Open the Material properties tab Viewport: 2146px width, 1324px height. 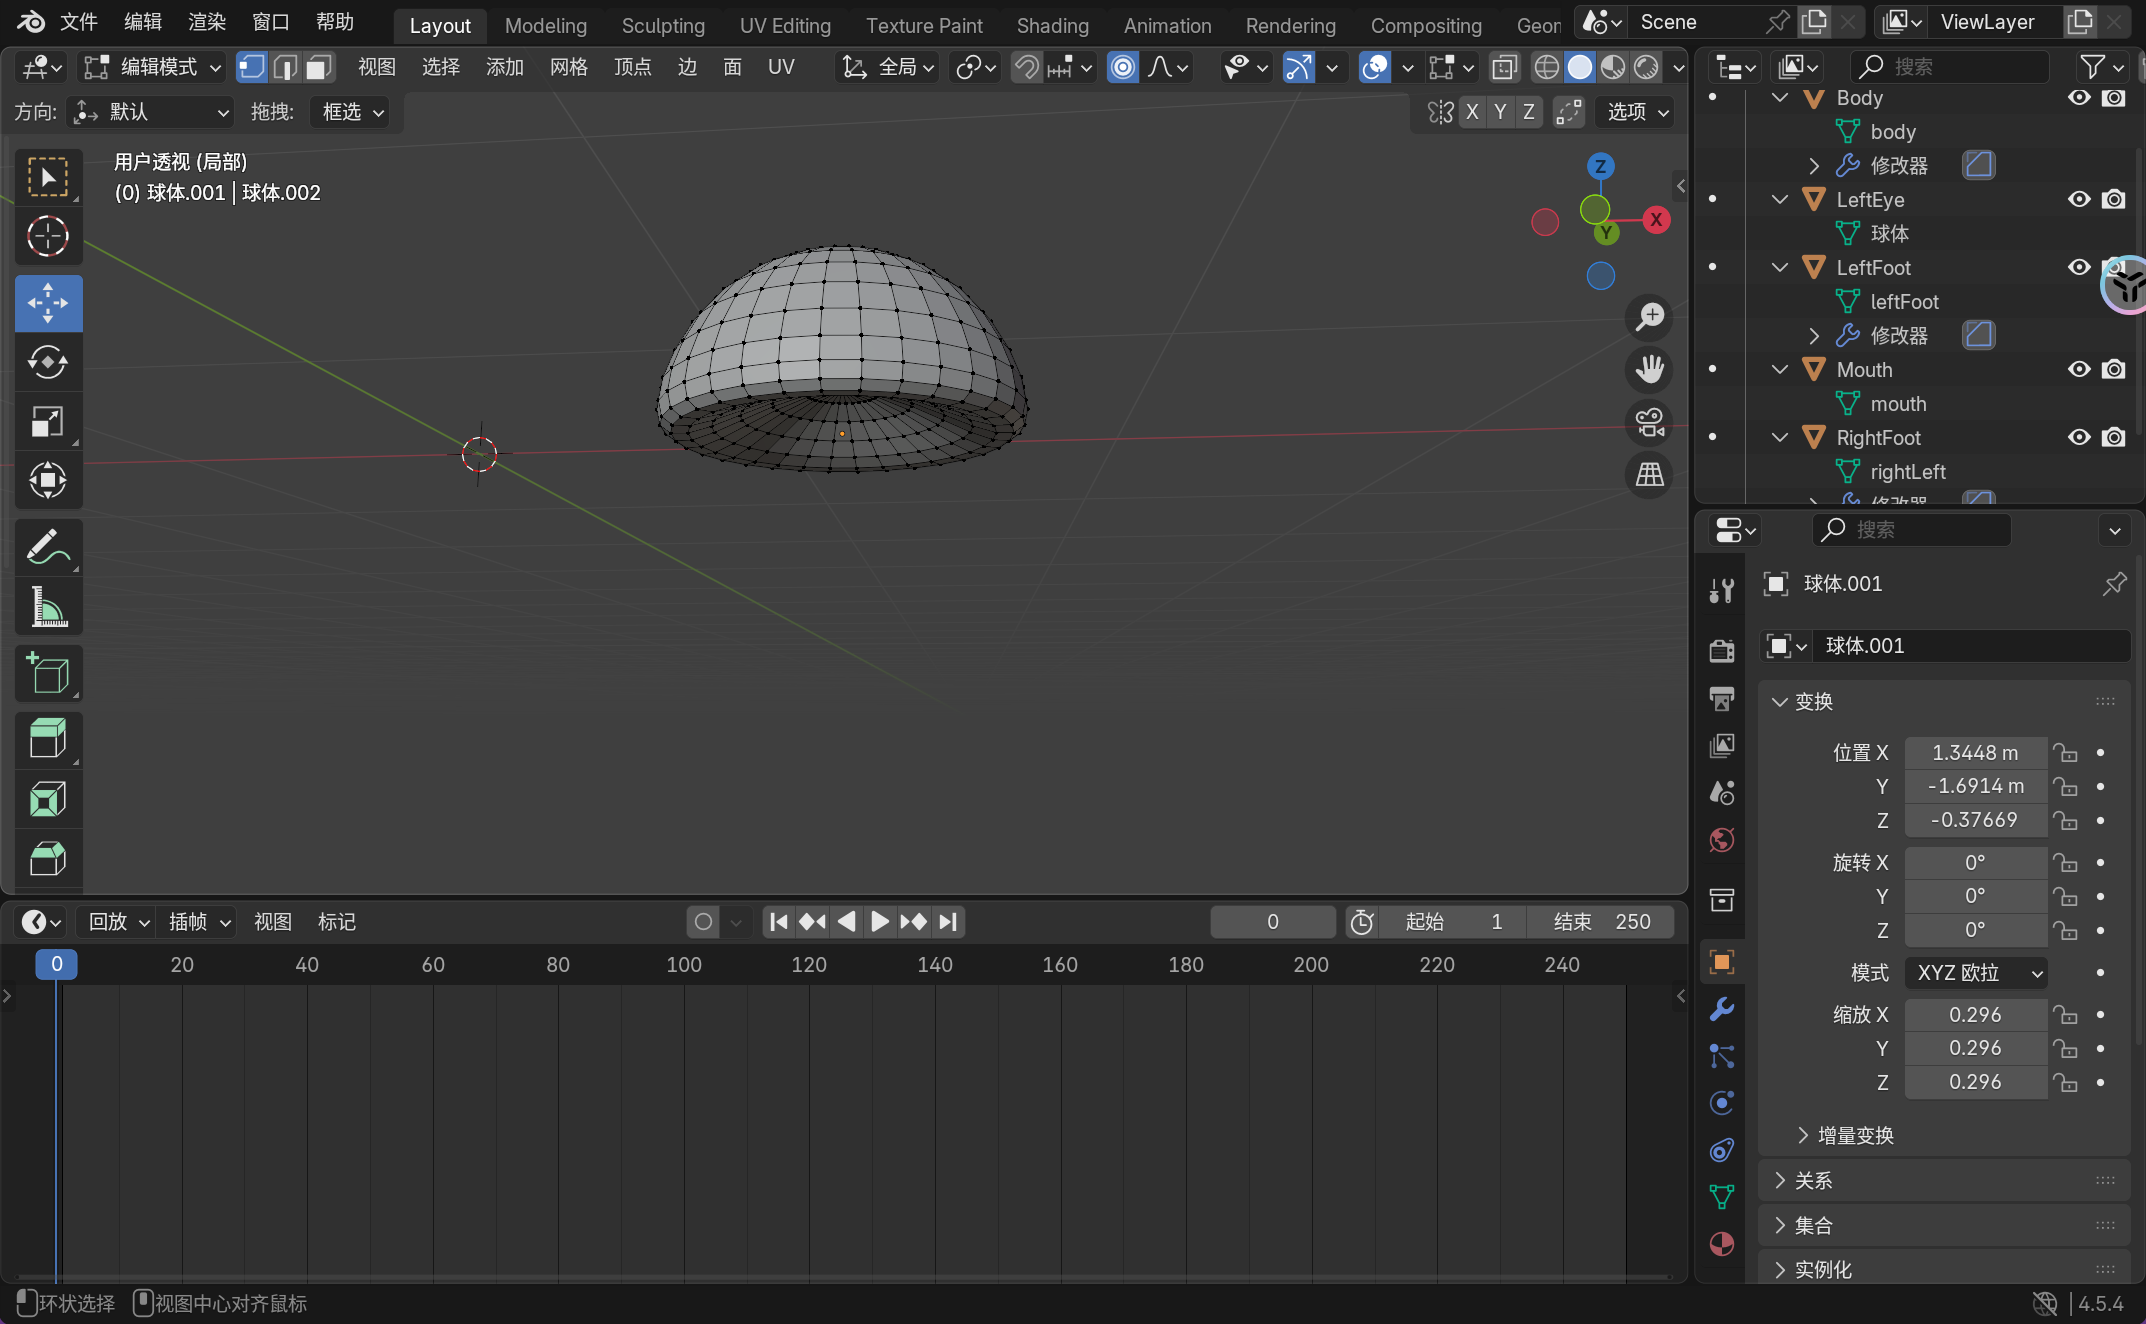1721,1244
